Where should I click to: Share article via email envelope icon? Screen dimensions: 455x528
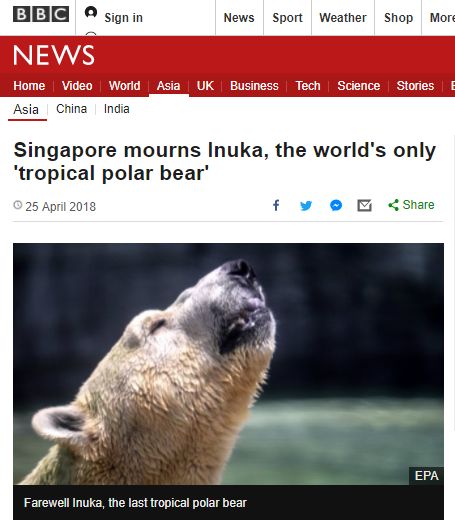(x=364, y=205)
